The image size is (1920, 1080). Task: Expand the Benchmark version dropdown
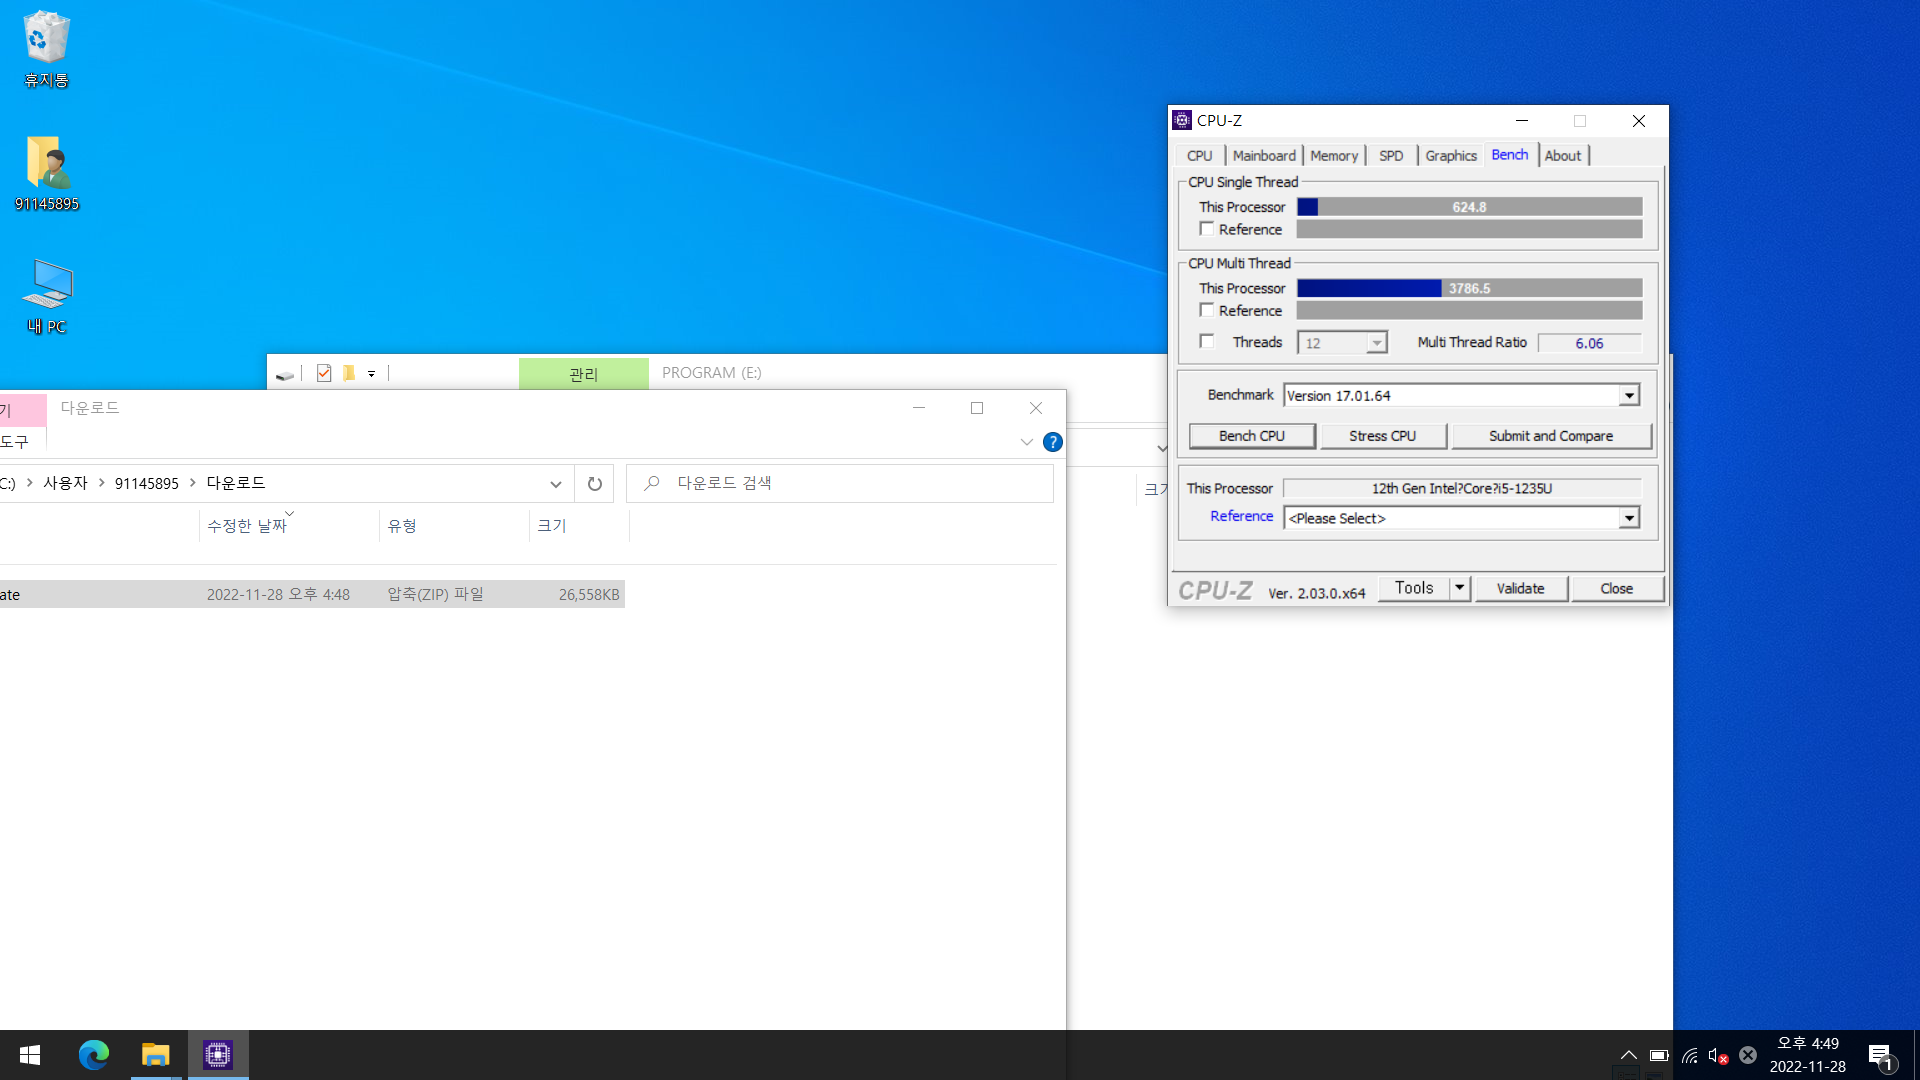tap(1629, 396)
